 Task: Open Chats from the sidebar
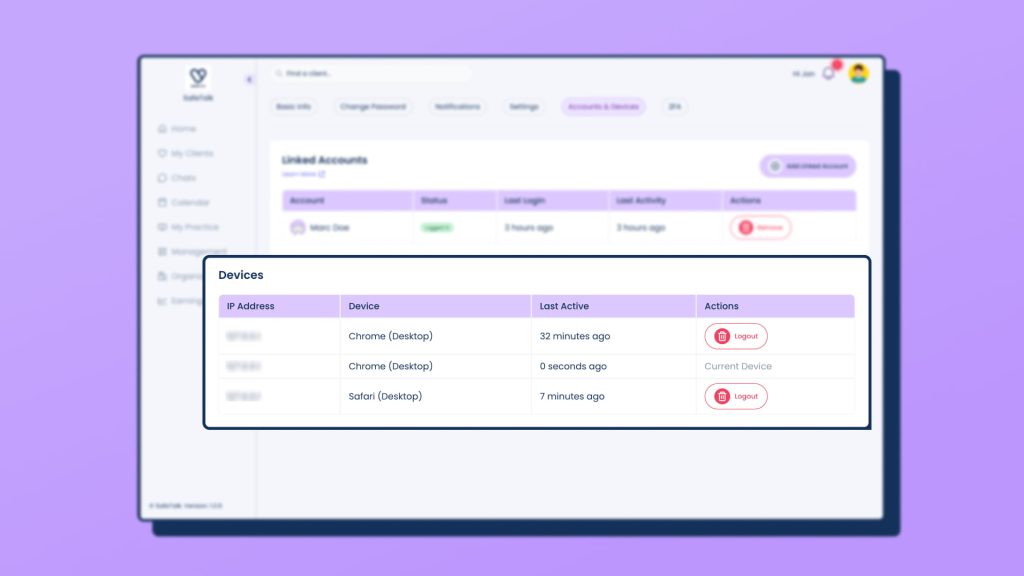coord(177,178)
